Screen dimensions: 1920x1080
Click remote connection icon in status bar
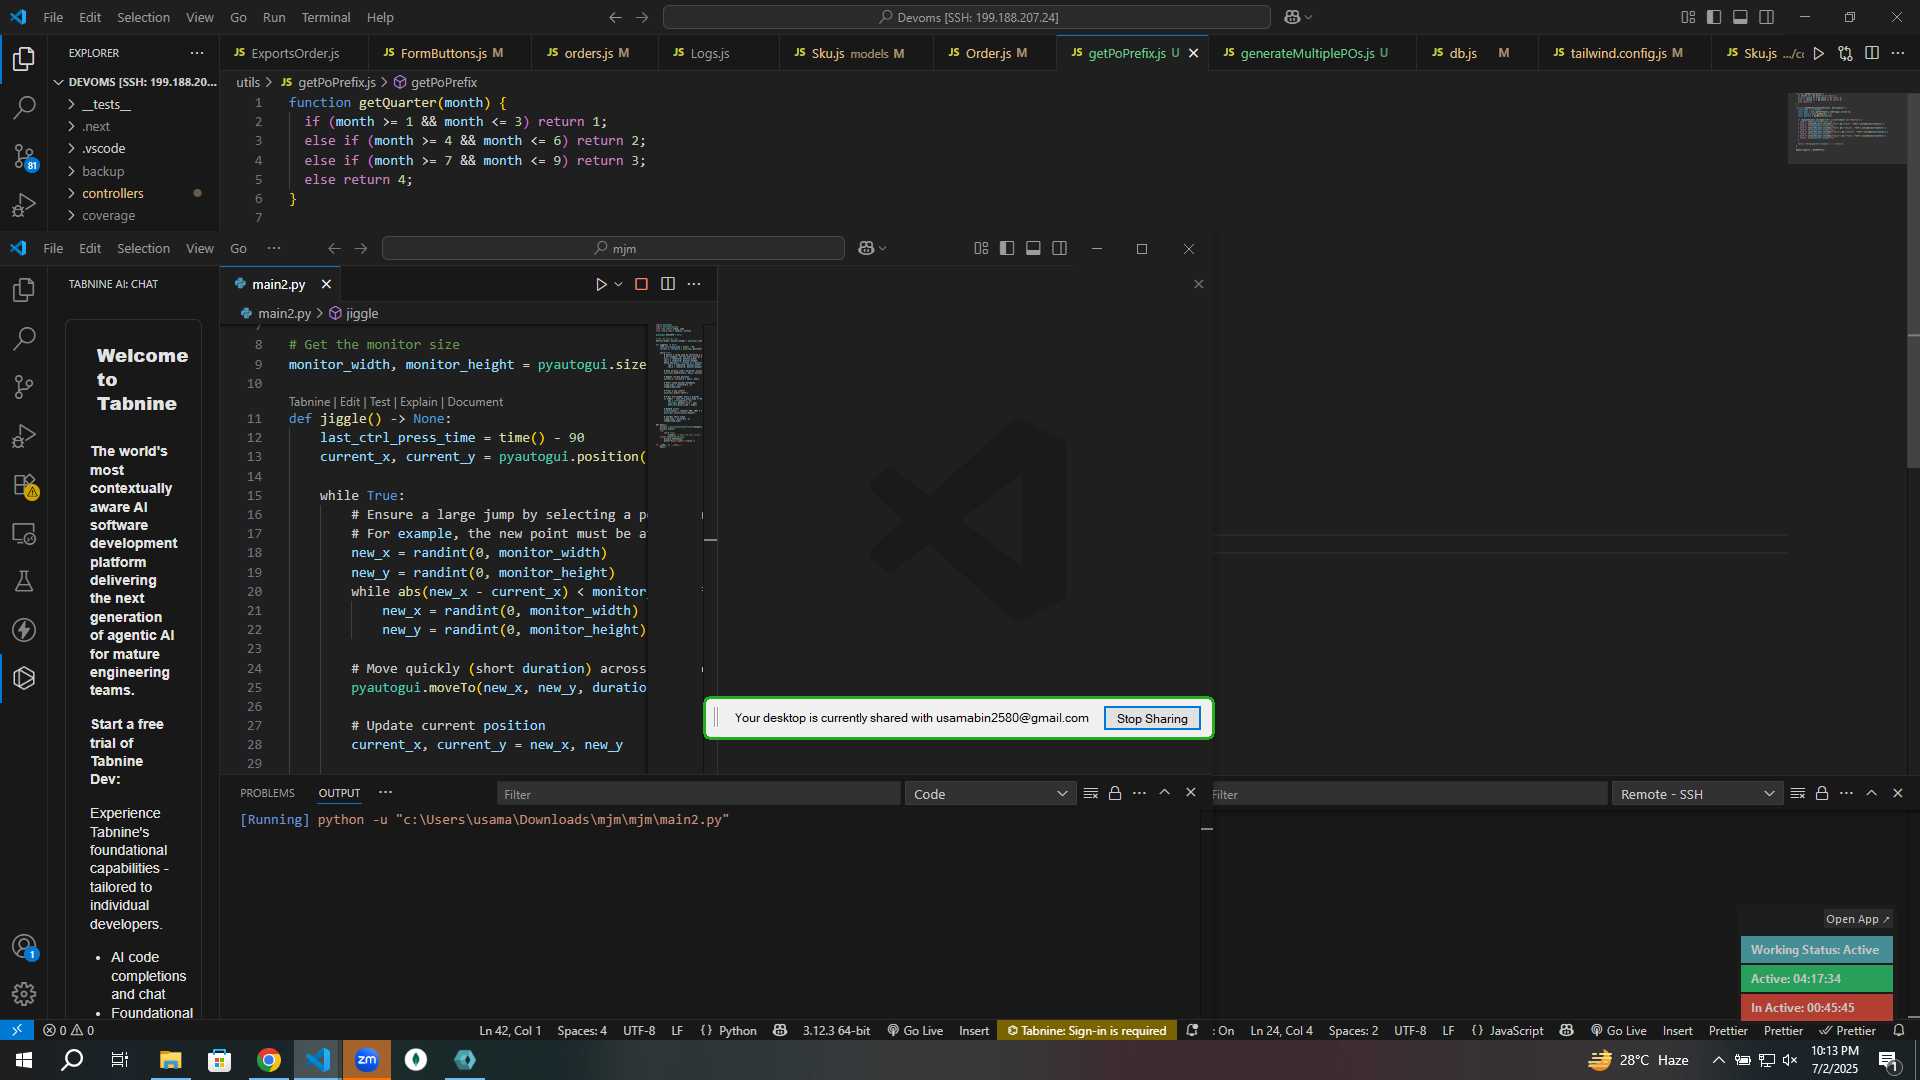(x=17, y=1030)
